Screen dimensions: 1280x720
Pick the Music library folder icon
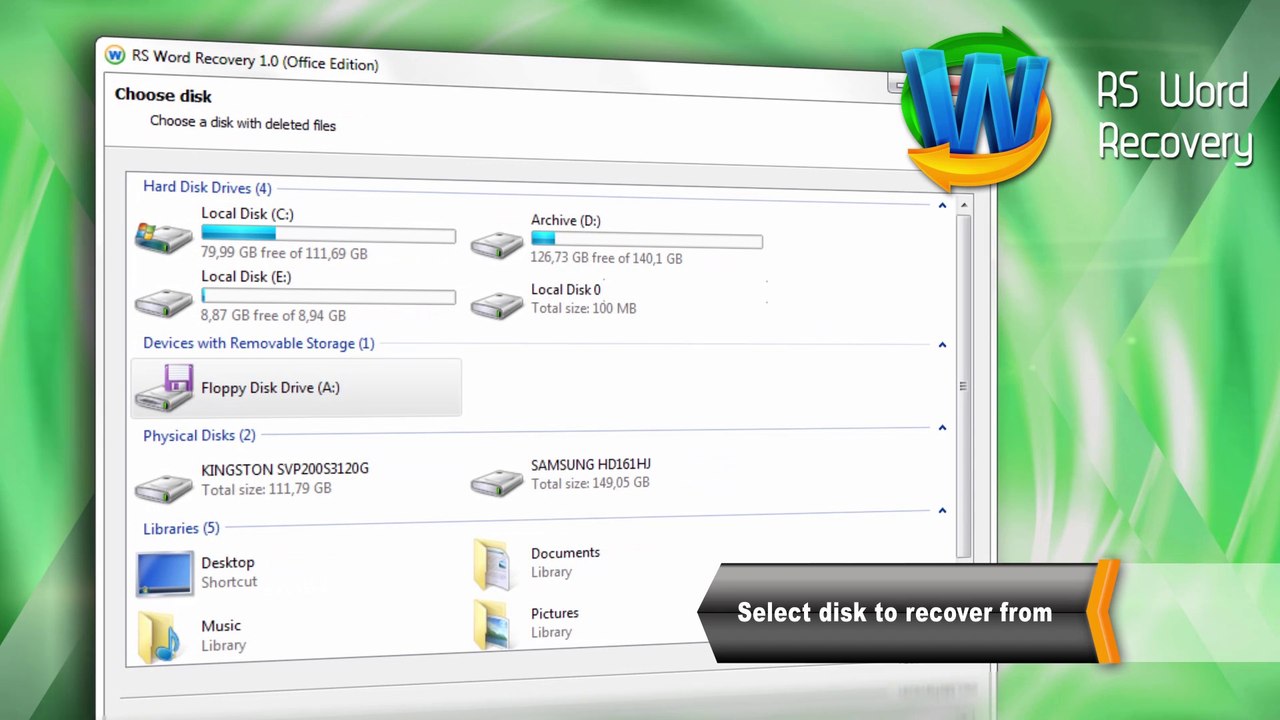pyautogui.click(x=160, y=637)
